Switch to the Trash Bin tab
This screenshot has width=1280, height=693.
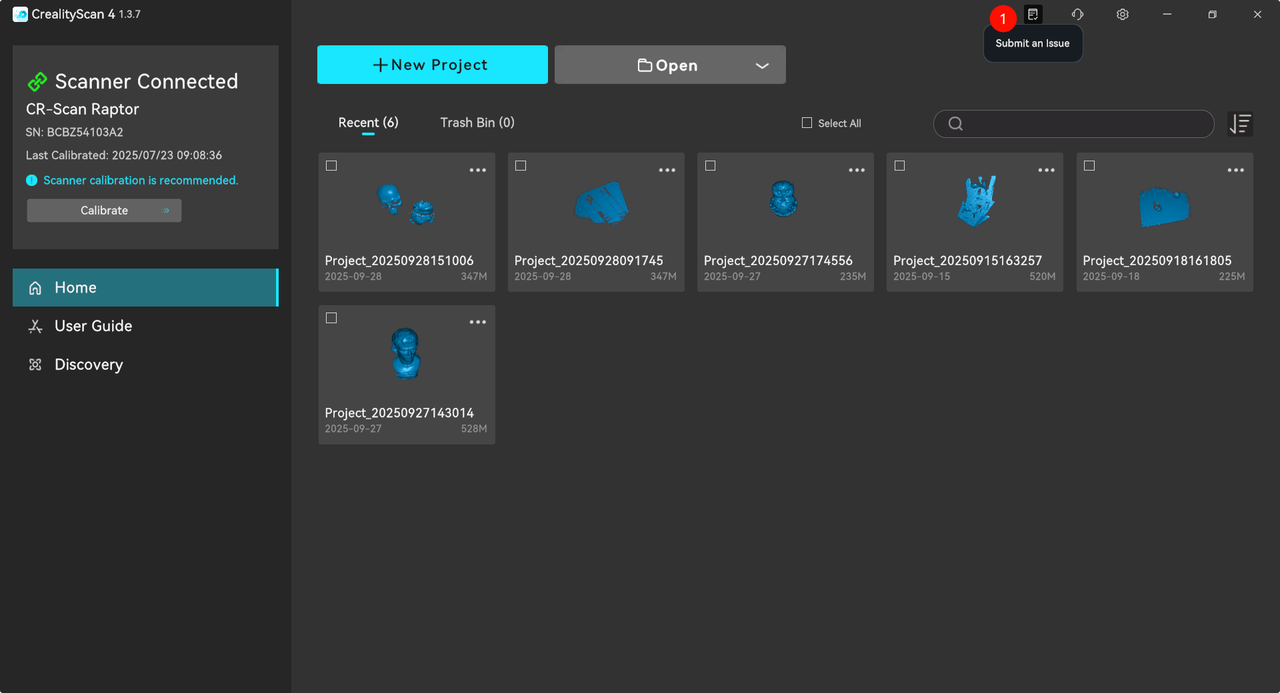click(x=477, y=123)
